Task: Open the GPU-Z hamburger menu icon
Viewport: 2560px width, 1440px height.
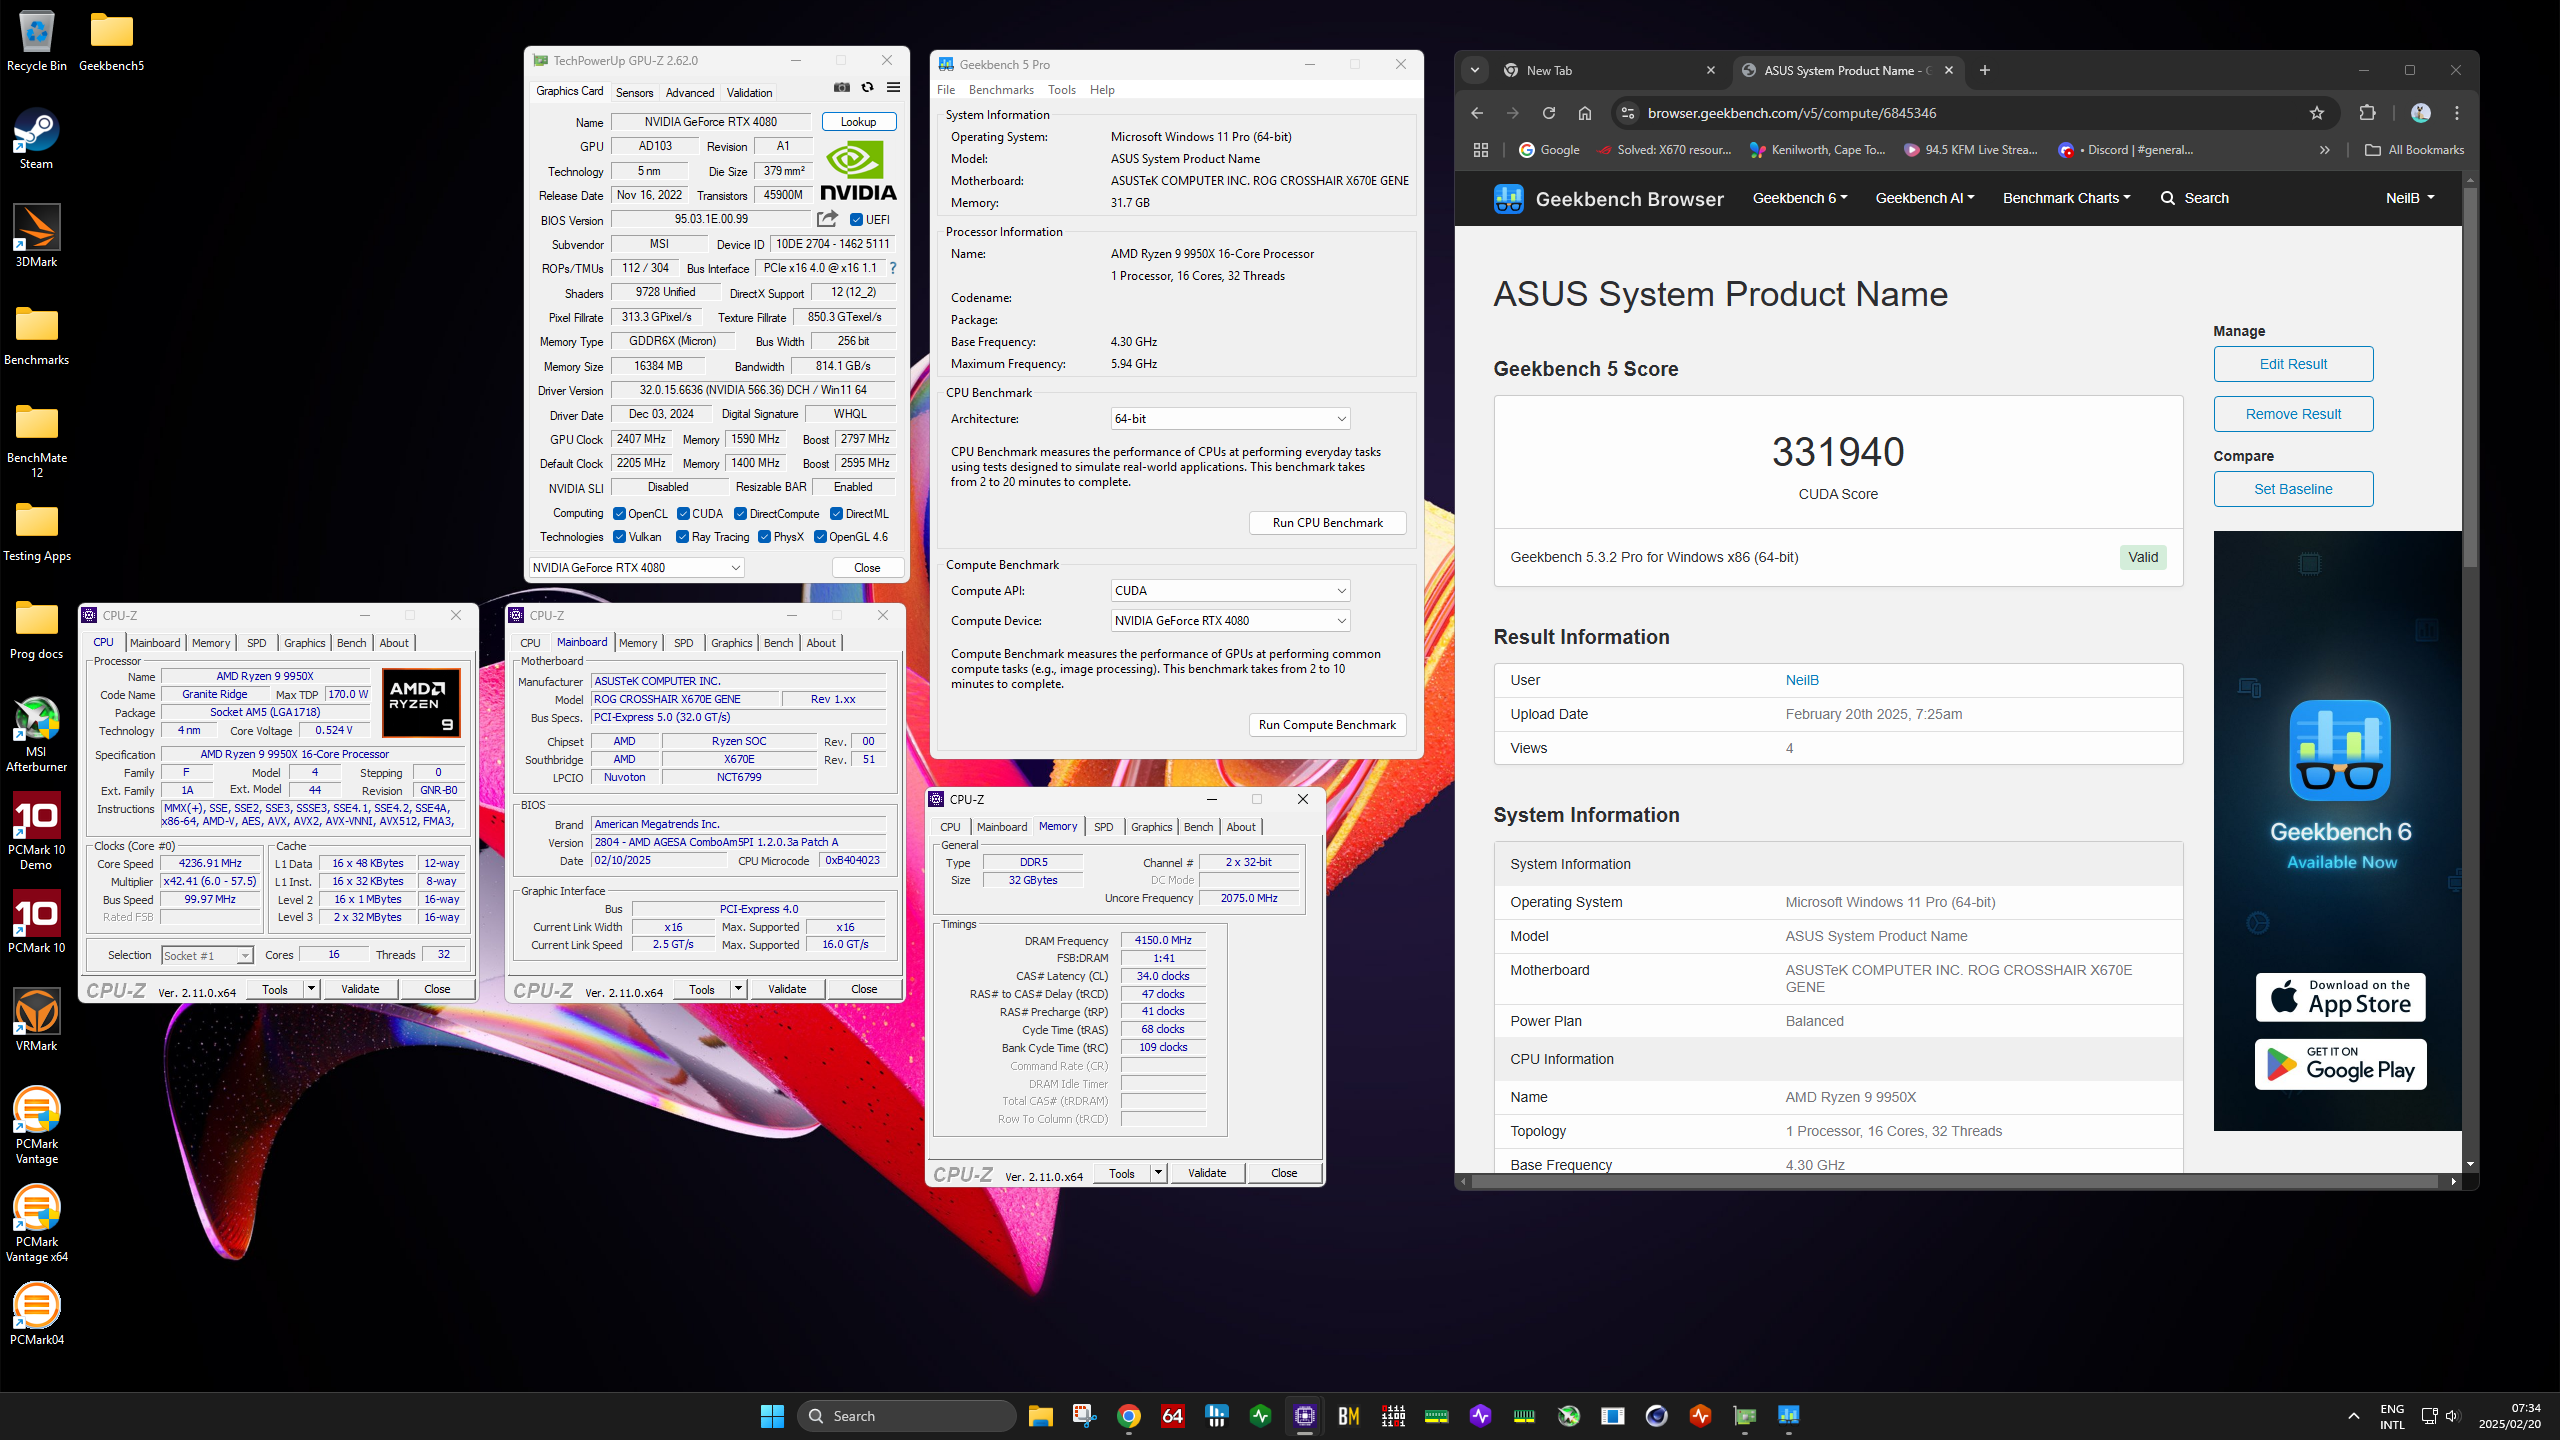Action: 893,88
